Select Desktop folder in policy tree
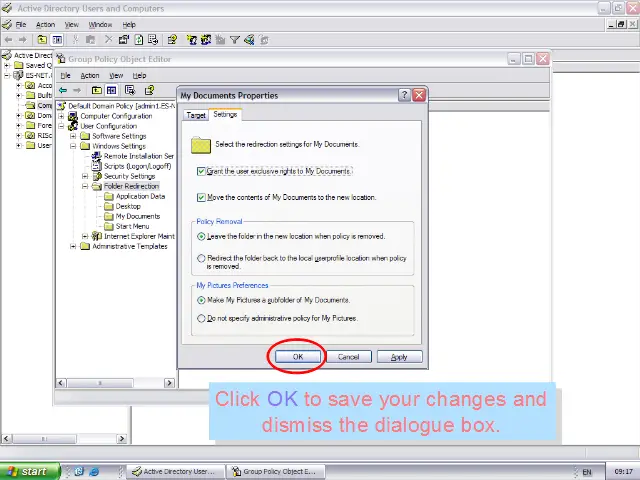The width and height of the screenshot is (640, 480). 128,206
